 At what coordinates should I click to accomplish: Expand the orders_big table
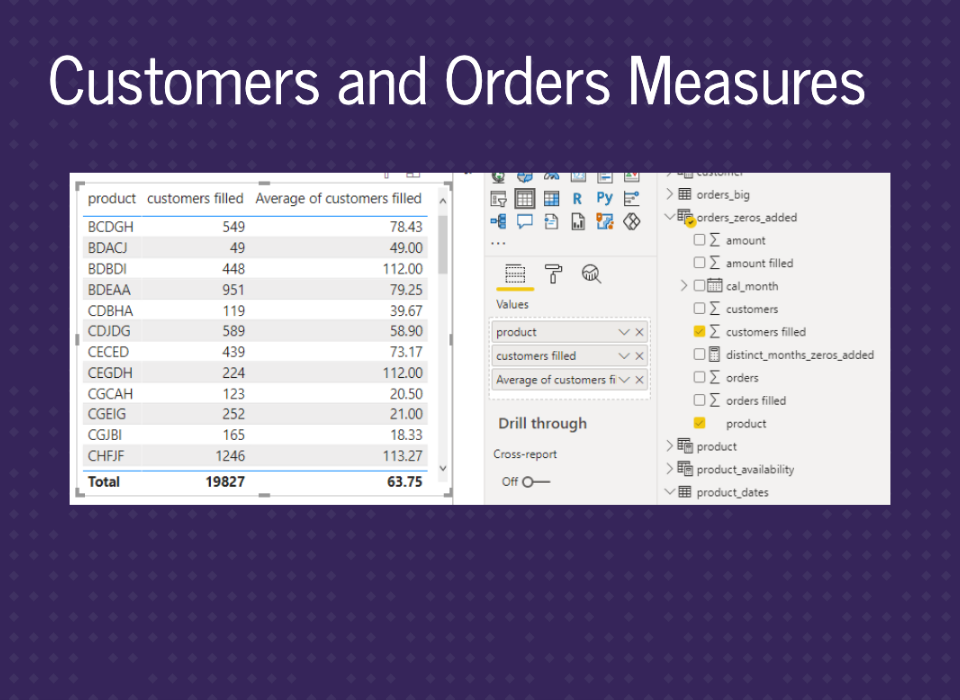[x=670, y=194]
